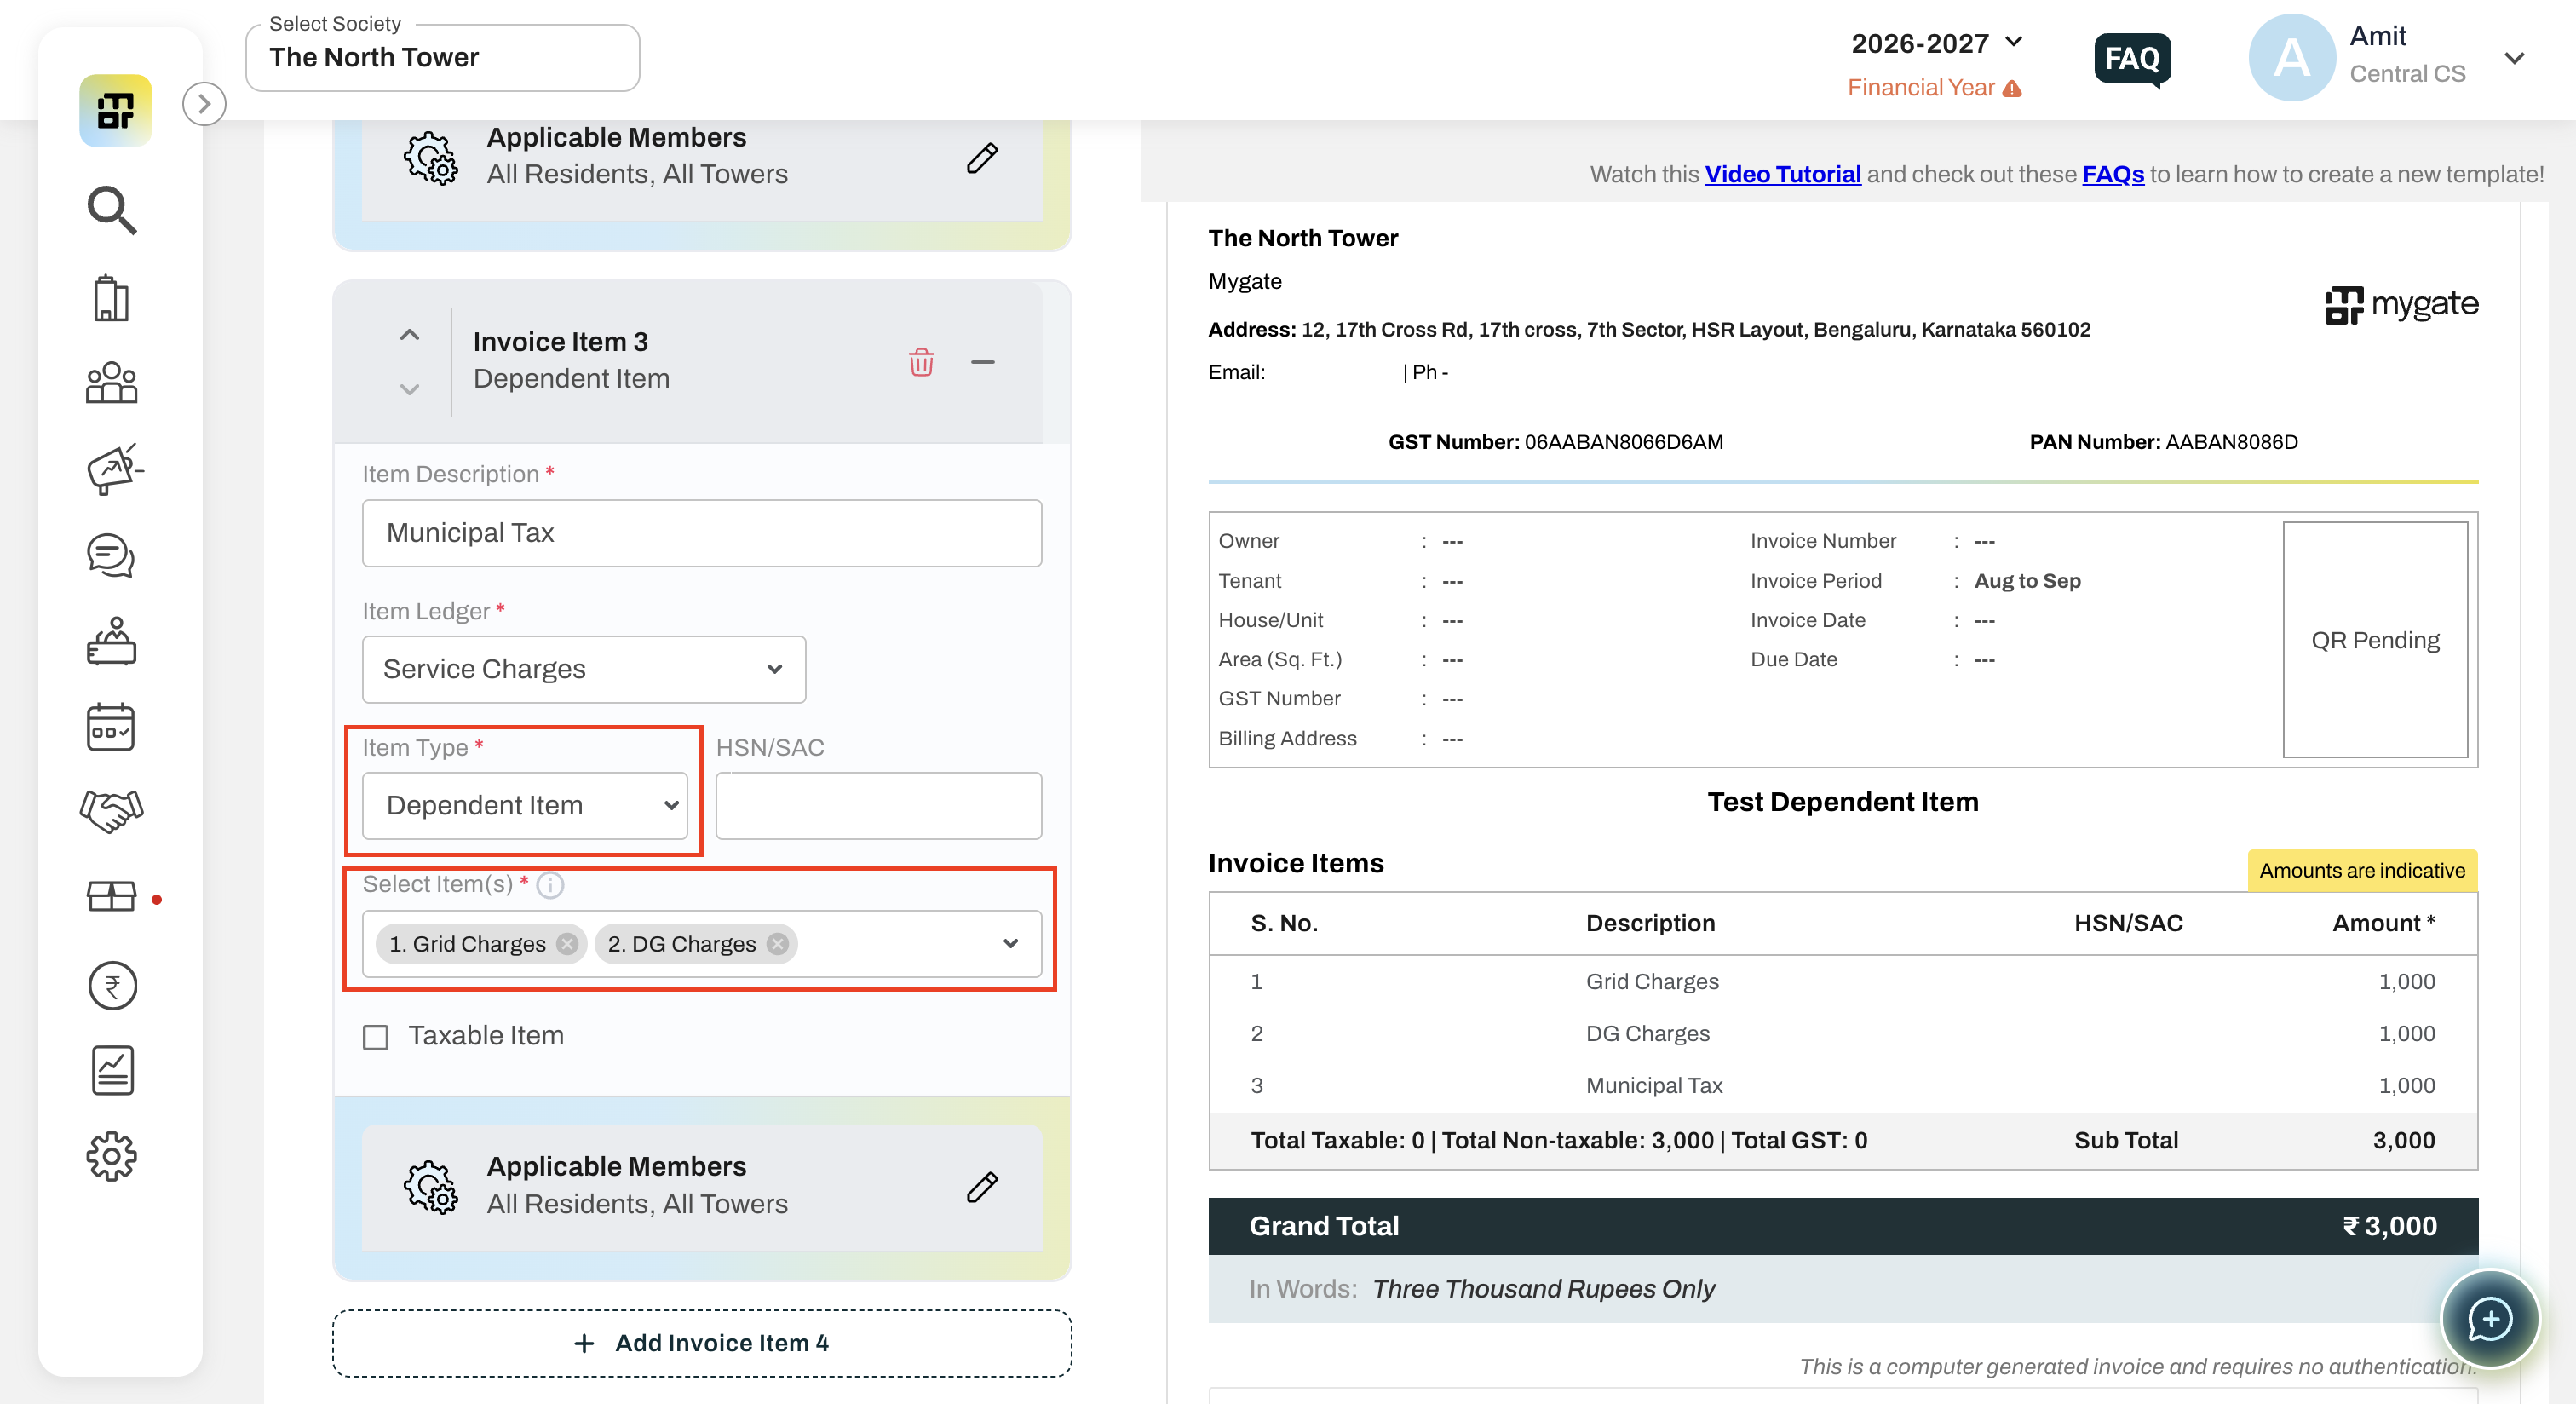Viewport: 2576px width, 1404px height.
Task: Remove the DG Charges chip
Action: (x=777, y=944)
